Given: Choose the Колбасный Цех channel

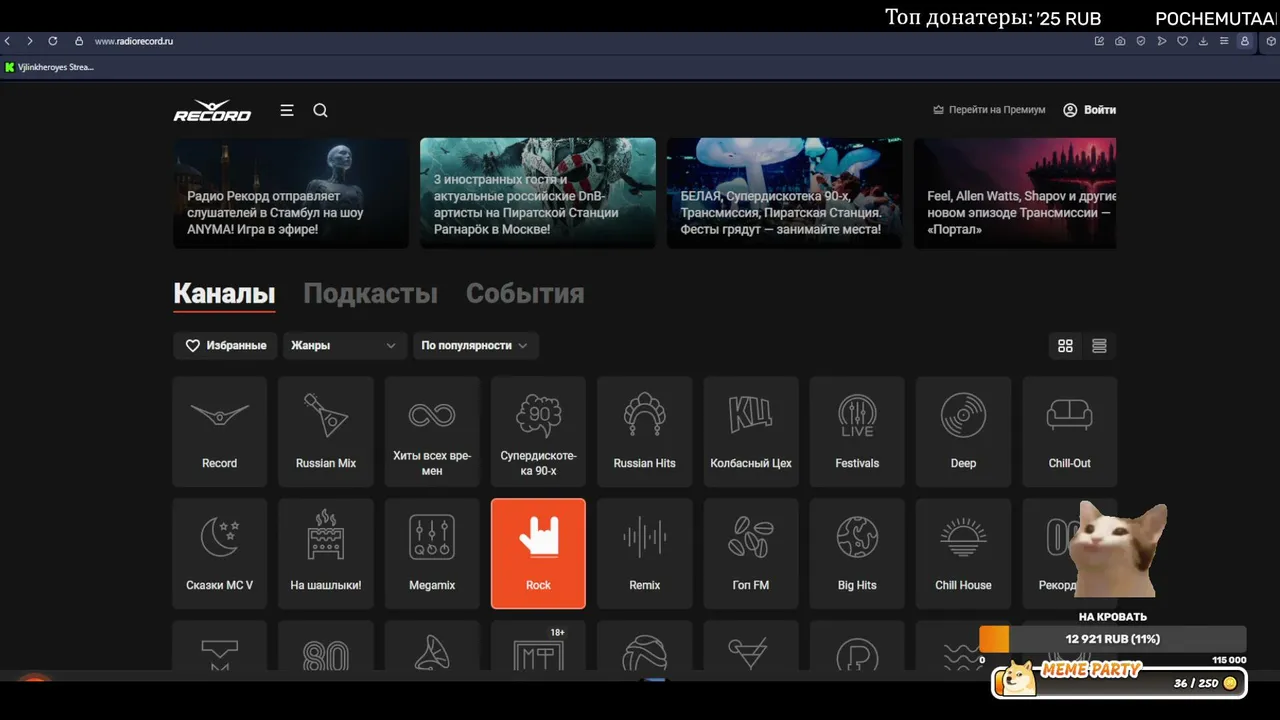Looking at the screenshot, I should click(751, 431).
